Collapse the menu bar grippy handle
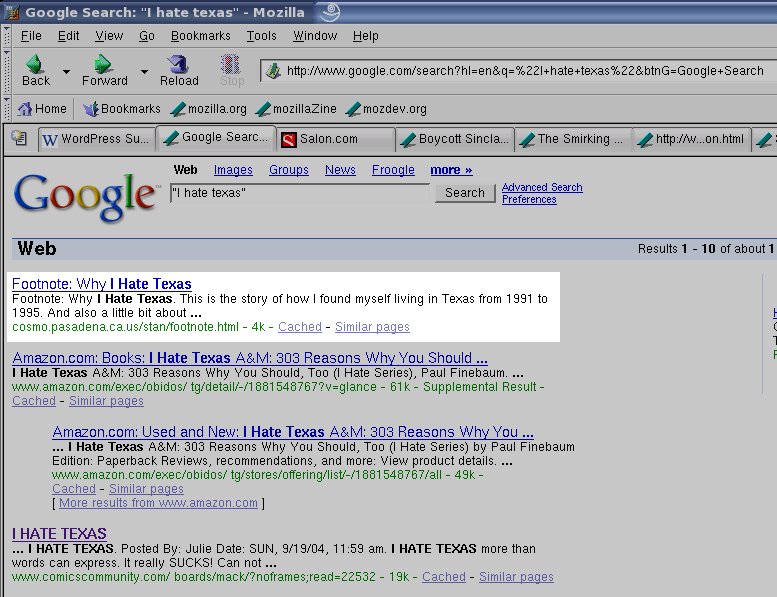777x597 pixels. [x=6, y=36]
